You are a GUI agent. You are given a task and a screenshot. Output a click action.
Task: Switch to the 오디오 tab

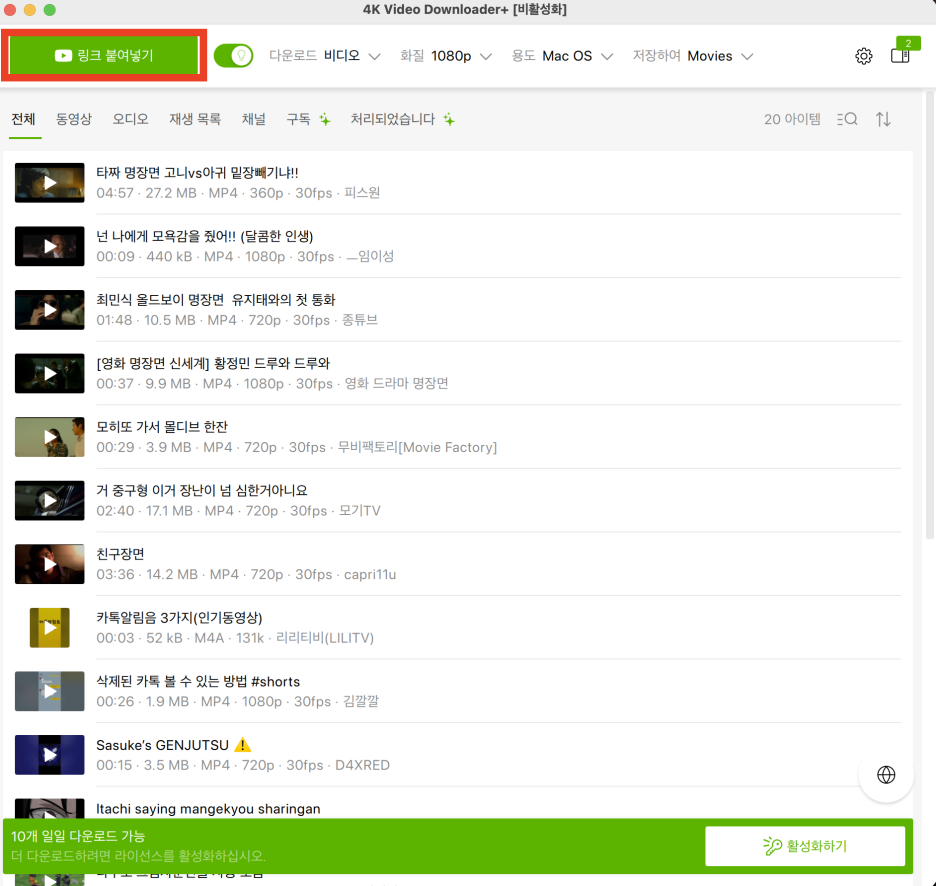pyautogui.click(x=131, y=119)
